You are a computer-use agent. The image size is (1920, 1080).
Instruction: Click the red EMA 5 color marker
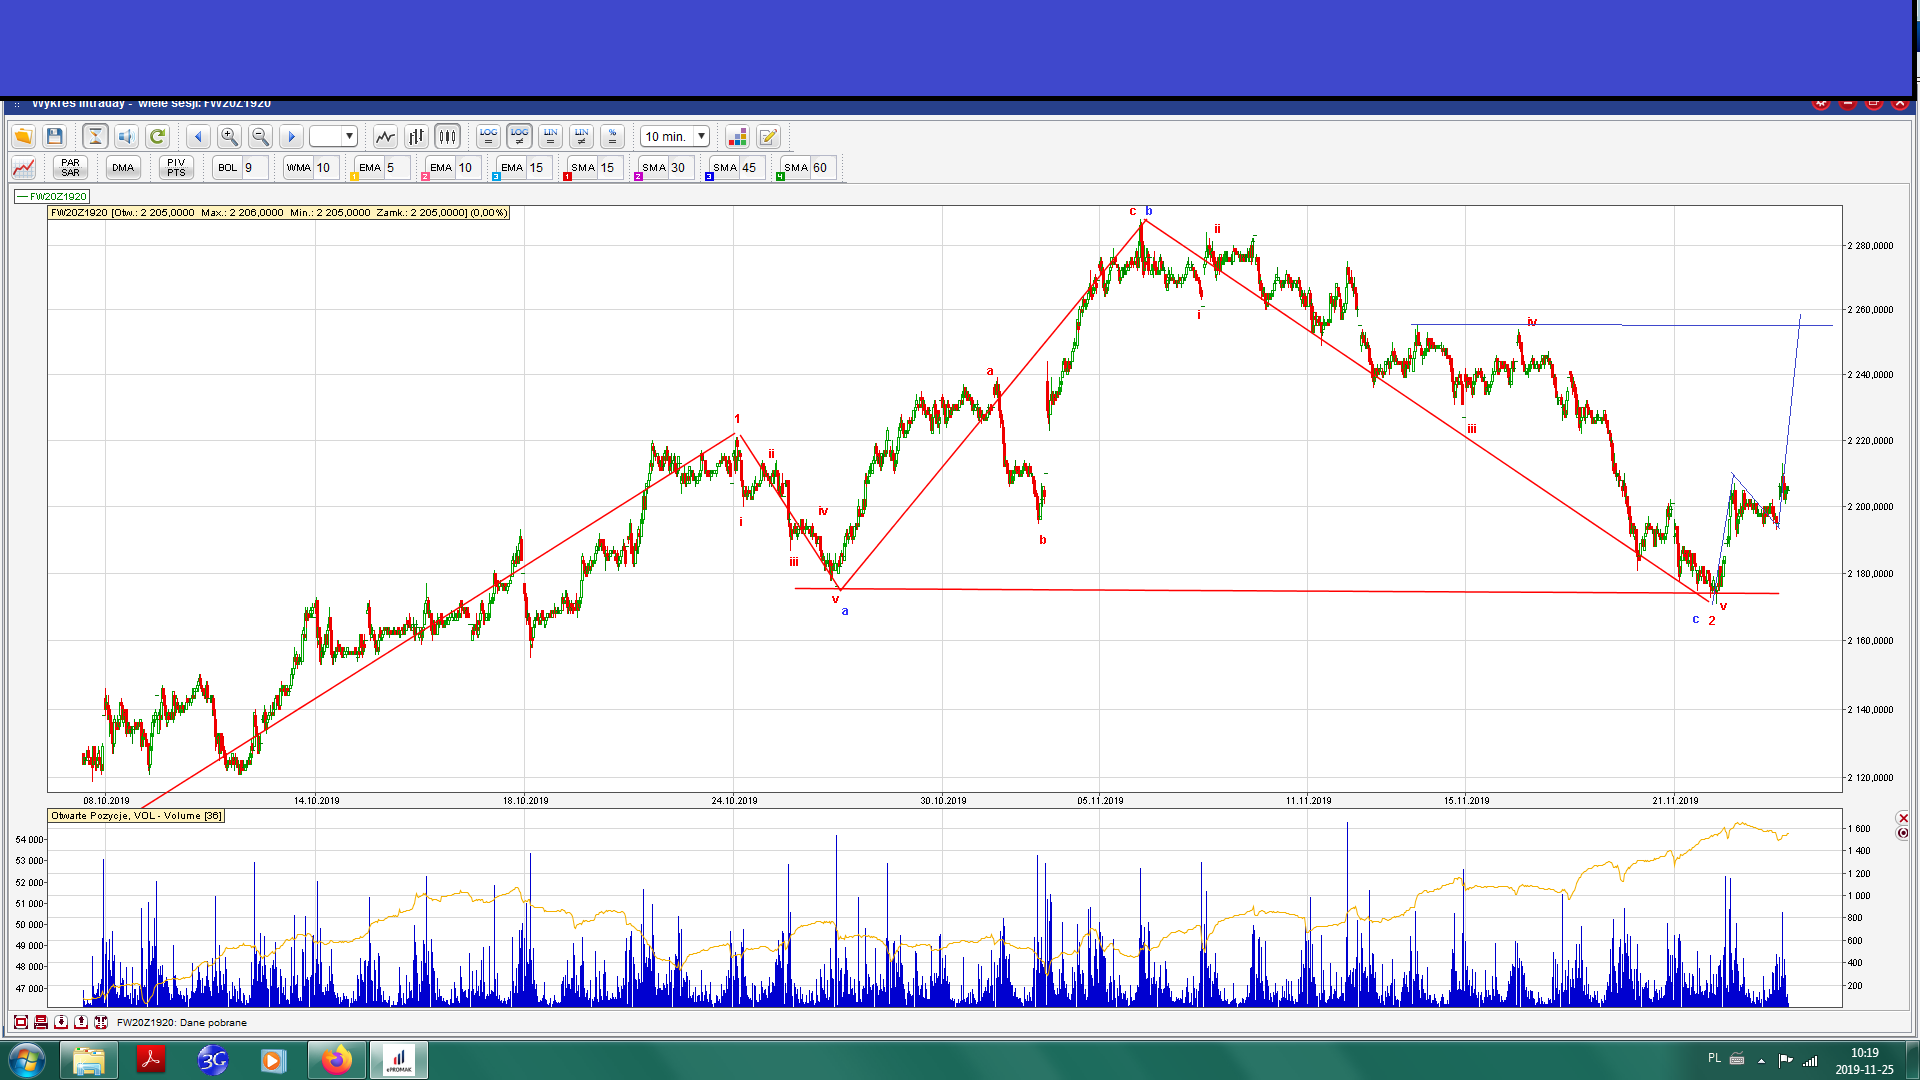[x=355, y=177]
